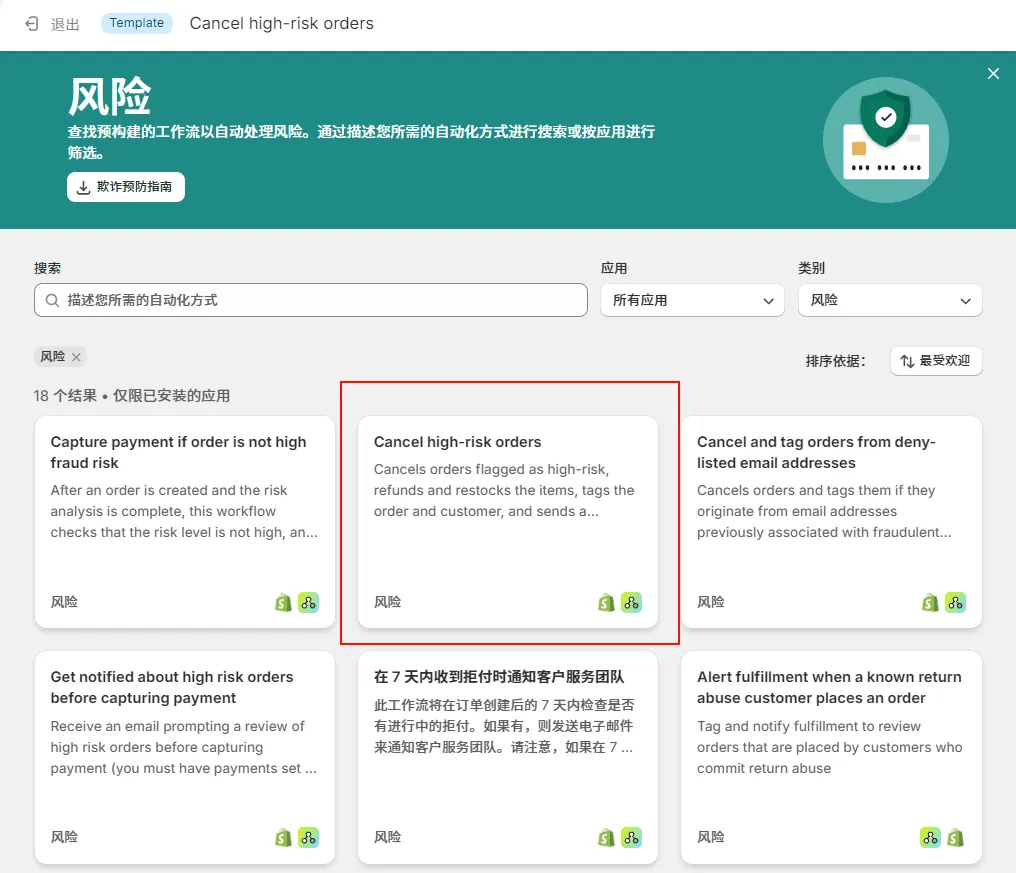
Task: Click the search magnifier icon
Action: point(53,300)
